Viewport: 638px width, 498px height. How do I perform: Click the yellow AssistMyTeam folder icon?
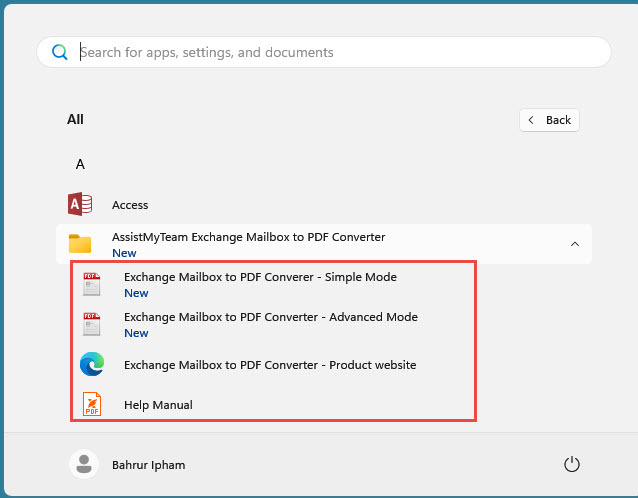point(80,244)
